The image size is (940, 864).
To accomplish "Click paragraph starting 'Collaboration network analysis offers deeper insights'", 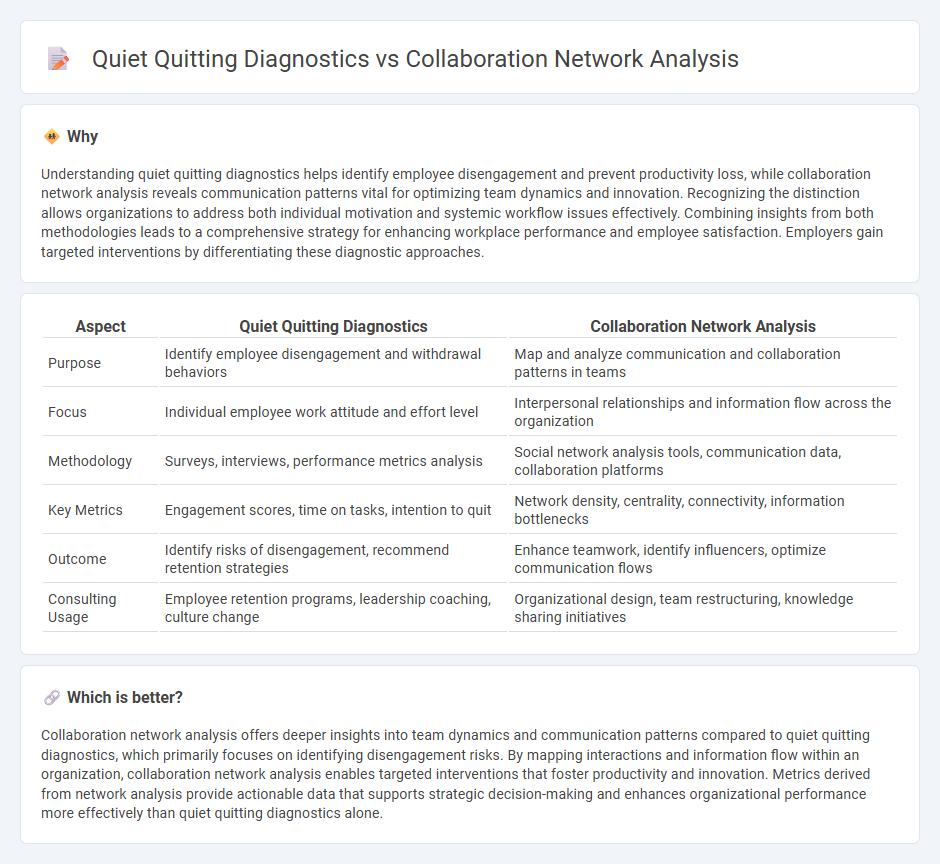I will pos(456,774).
